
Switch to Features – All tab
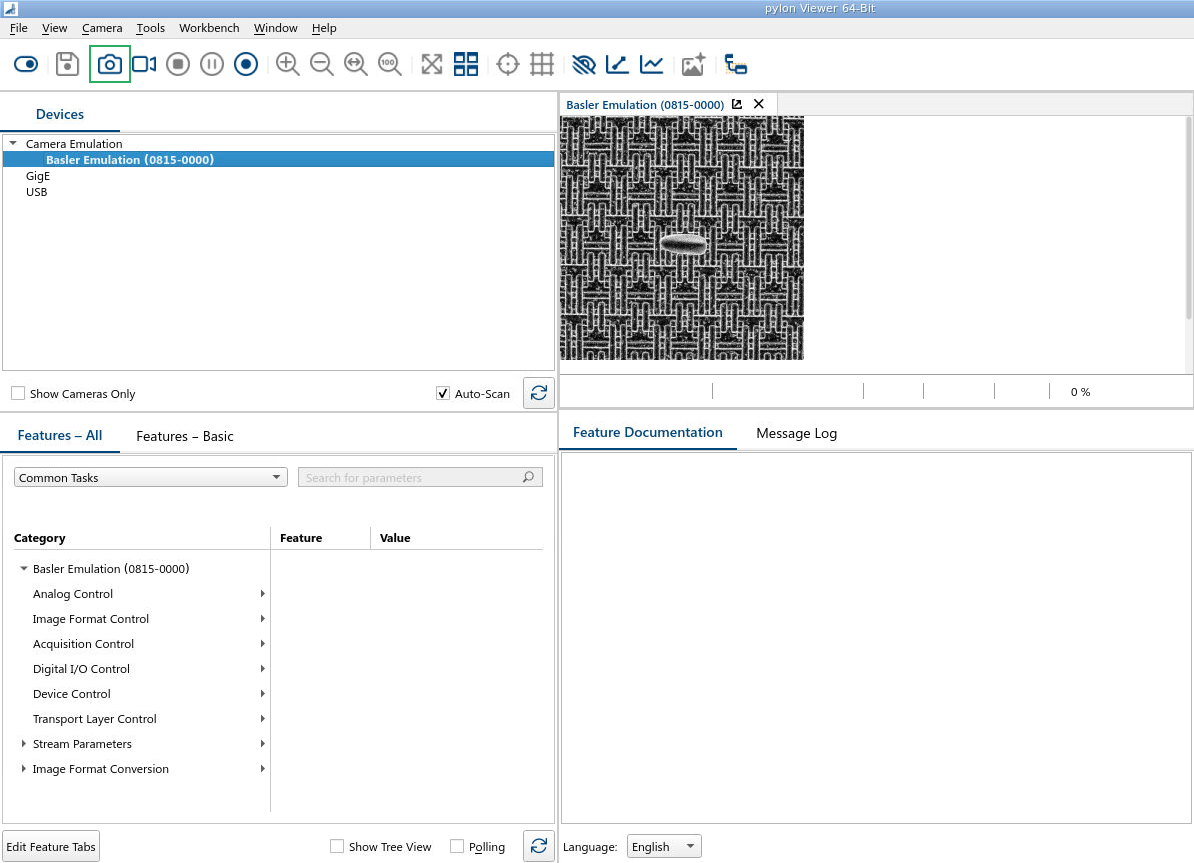point(60,436)
